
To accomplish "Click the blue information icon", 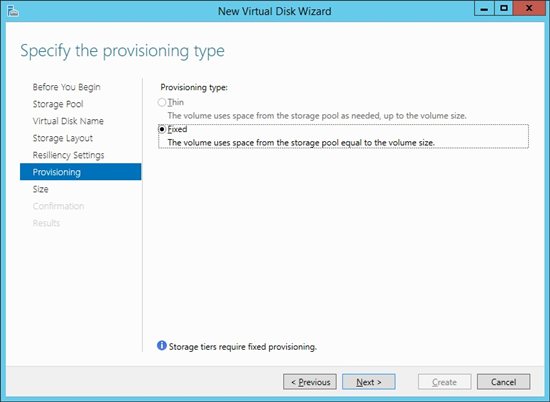I will tap(162, 346).
